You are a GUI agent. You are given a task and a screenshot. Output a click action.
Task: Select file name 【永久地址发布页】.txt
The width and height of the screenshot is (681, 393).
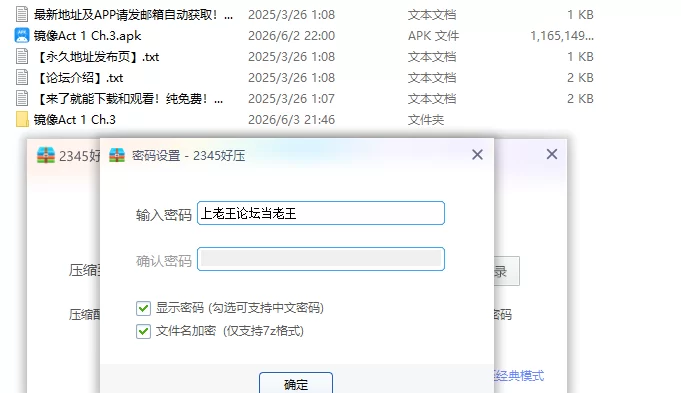pyautogui.click(x=96, y=57)
